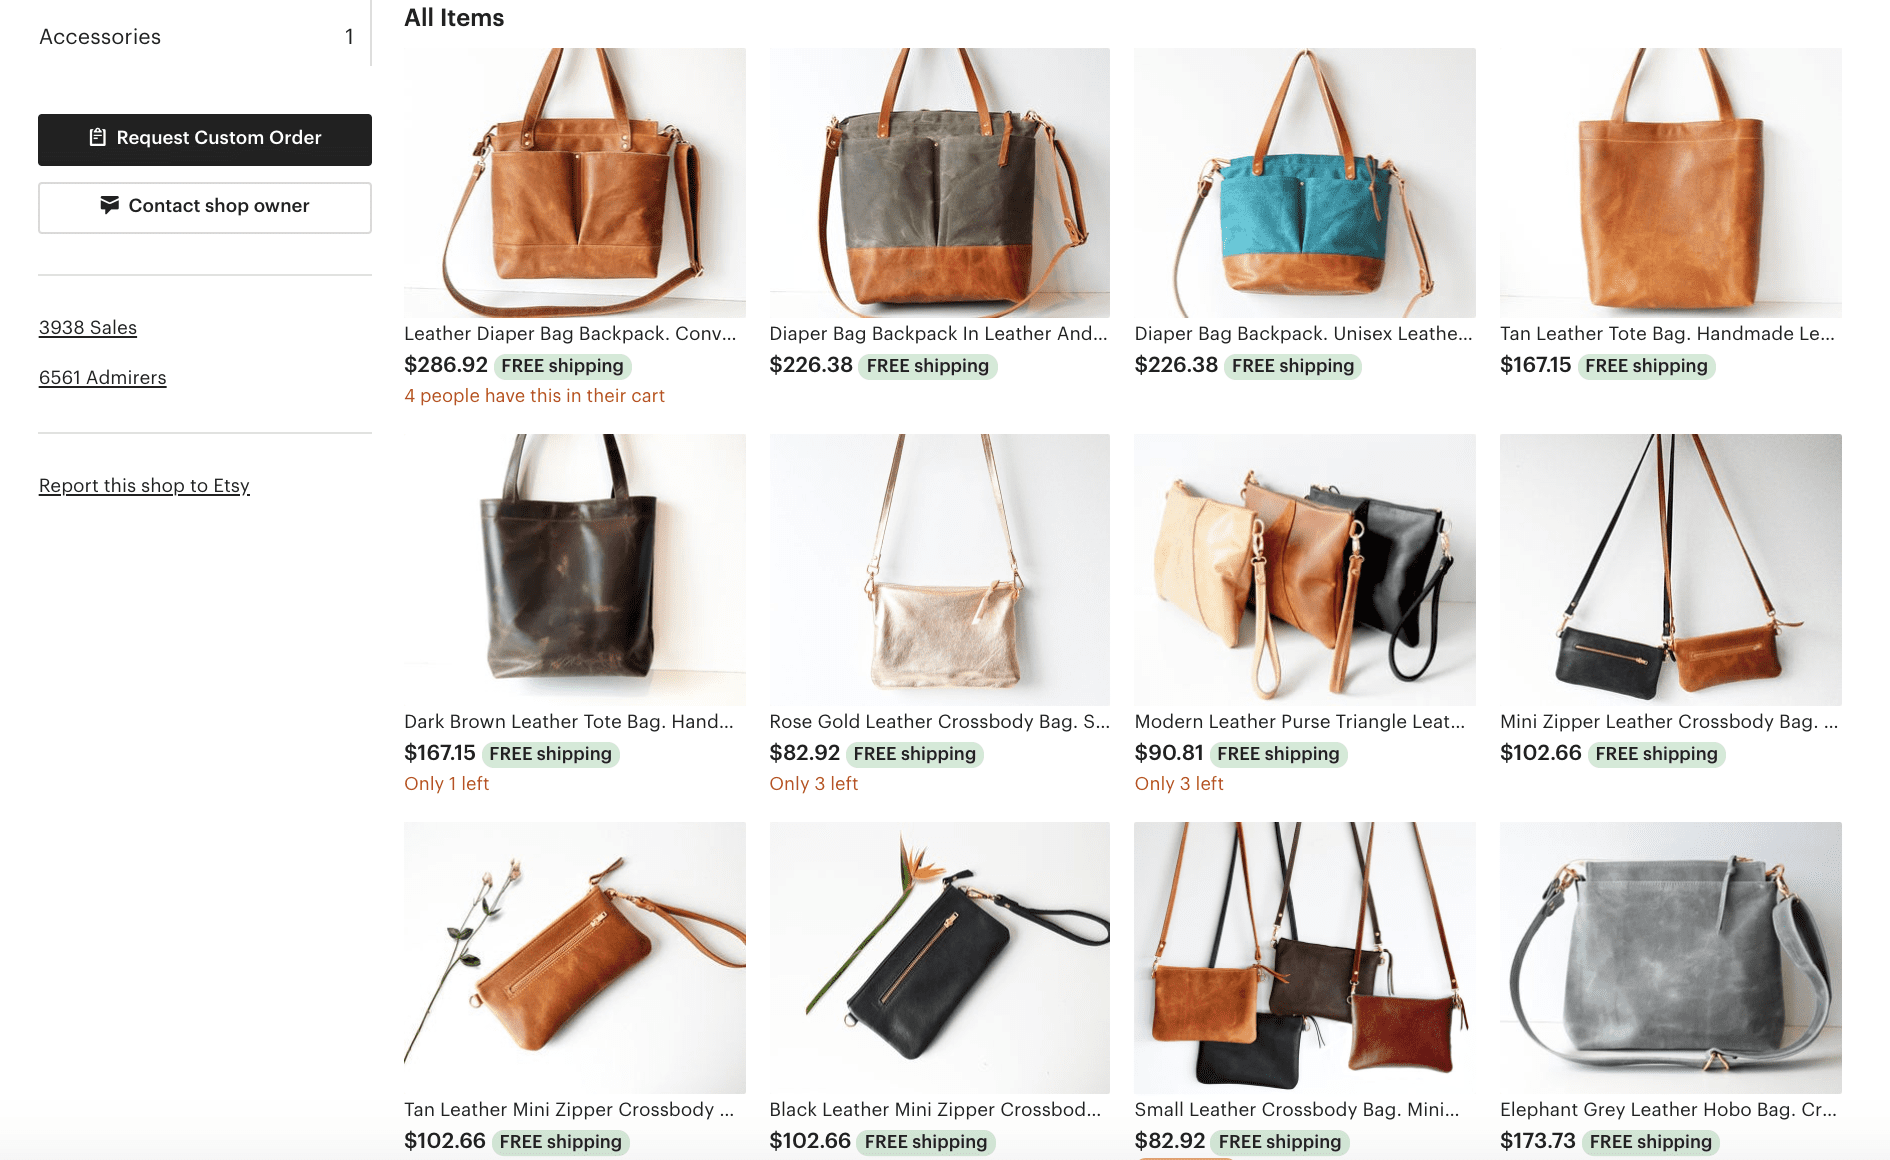Click Contact shop owner button
This screenshot has width=1890, height=1160.
click(x=205, y=208)
